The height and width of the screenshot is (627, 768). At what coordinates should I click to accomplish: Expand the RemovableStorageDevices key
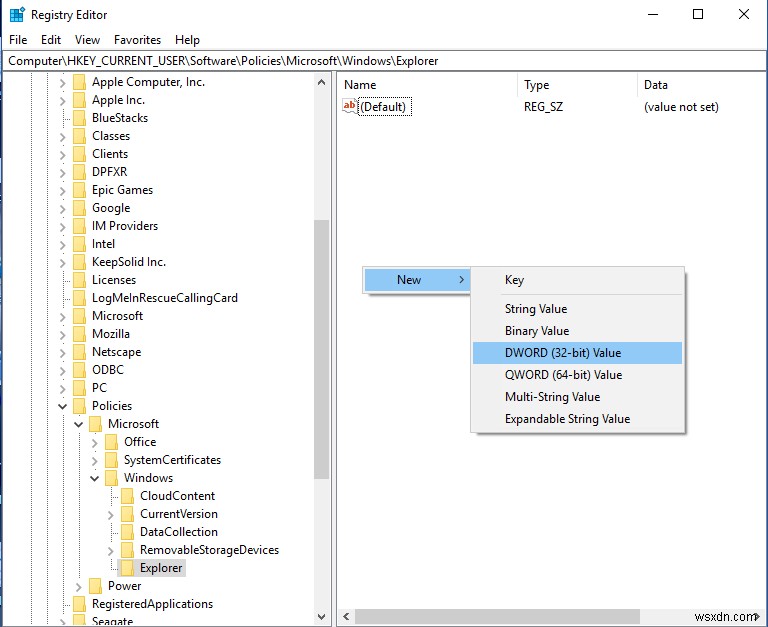pos(111,551)
